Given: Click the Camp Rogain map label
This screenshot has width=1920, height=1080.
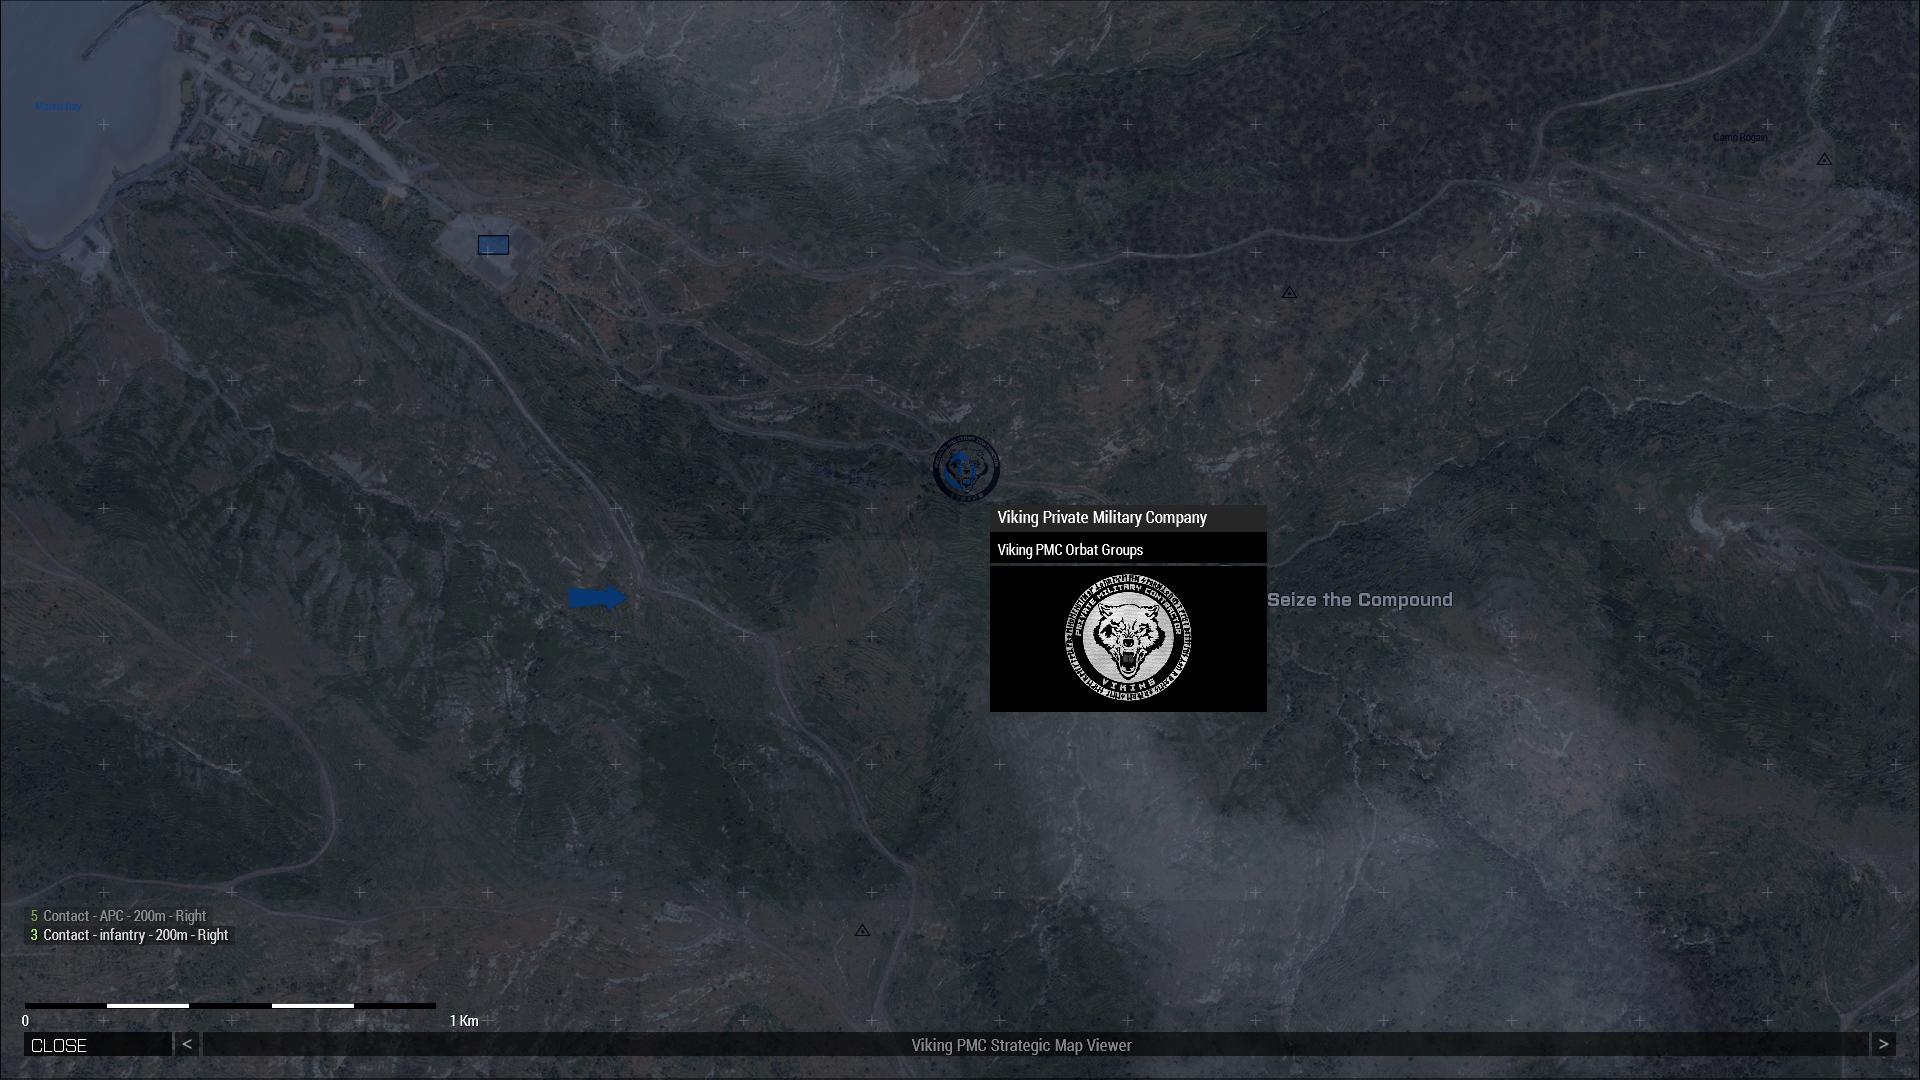Looking at the screenshot, I should click(x=1740, y=138).
